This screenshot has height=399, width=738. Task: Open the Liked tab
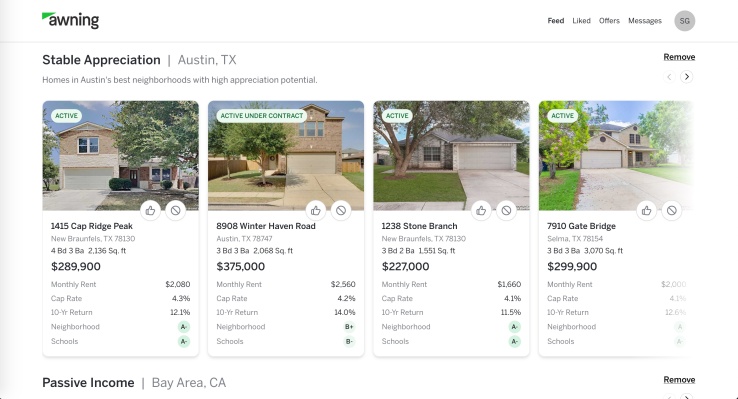(x=581, y=21)
